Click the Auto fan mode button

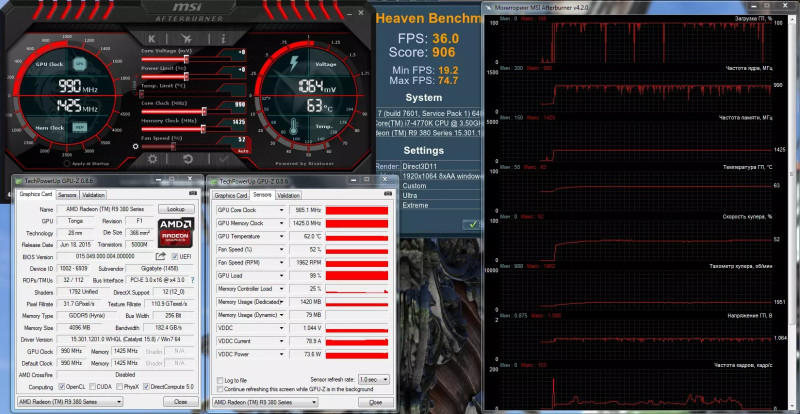click(241, 151)
